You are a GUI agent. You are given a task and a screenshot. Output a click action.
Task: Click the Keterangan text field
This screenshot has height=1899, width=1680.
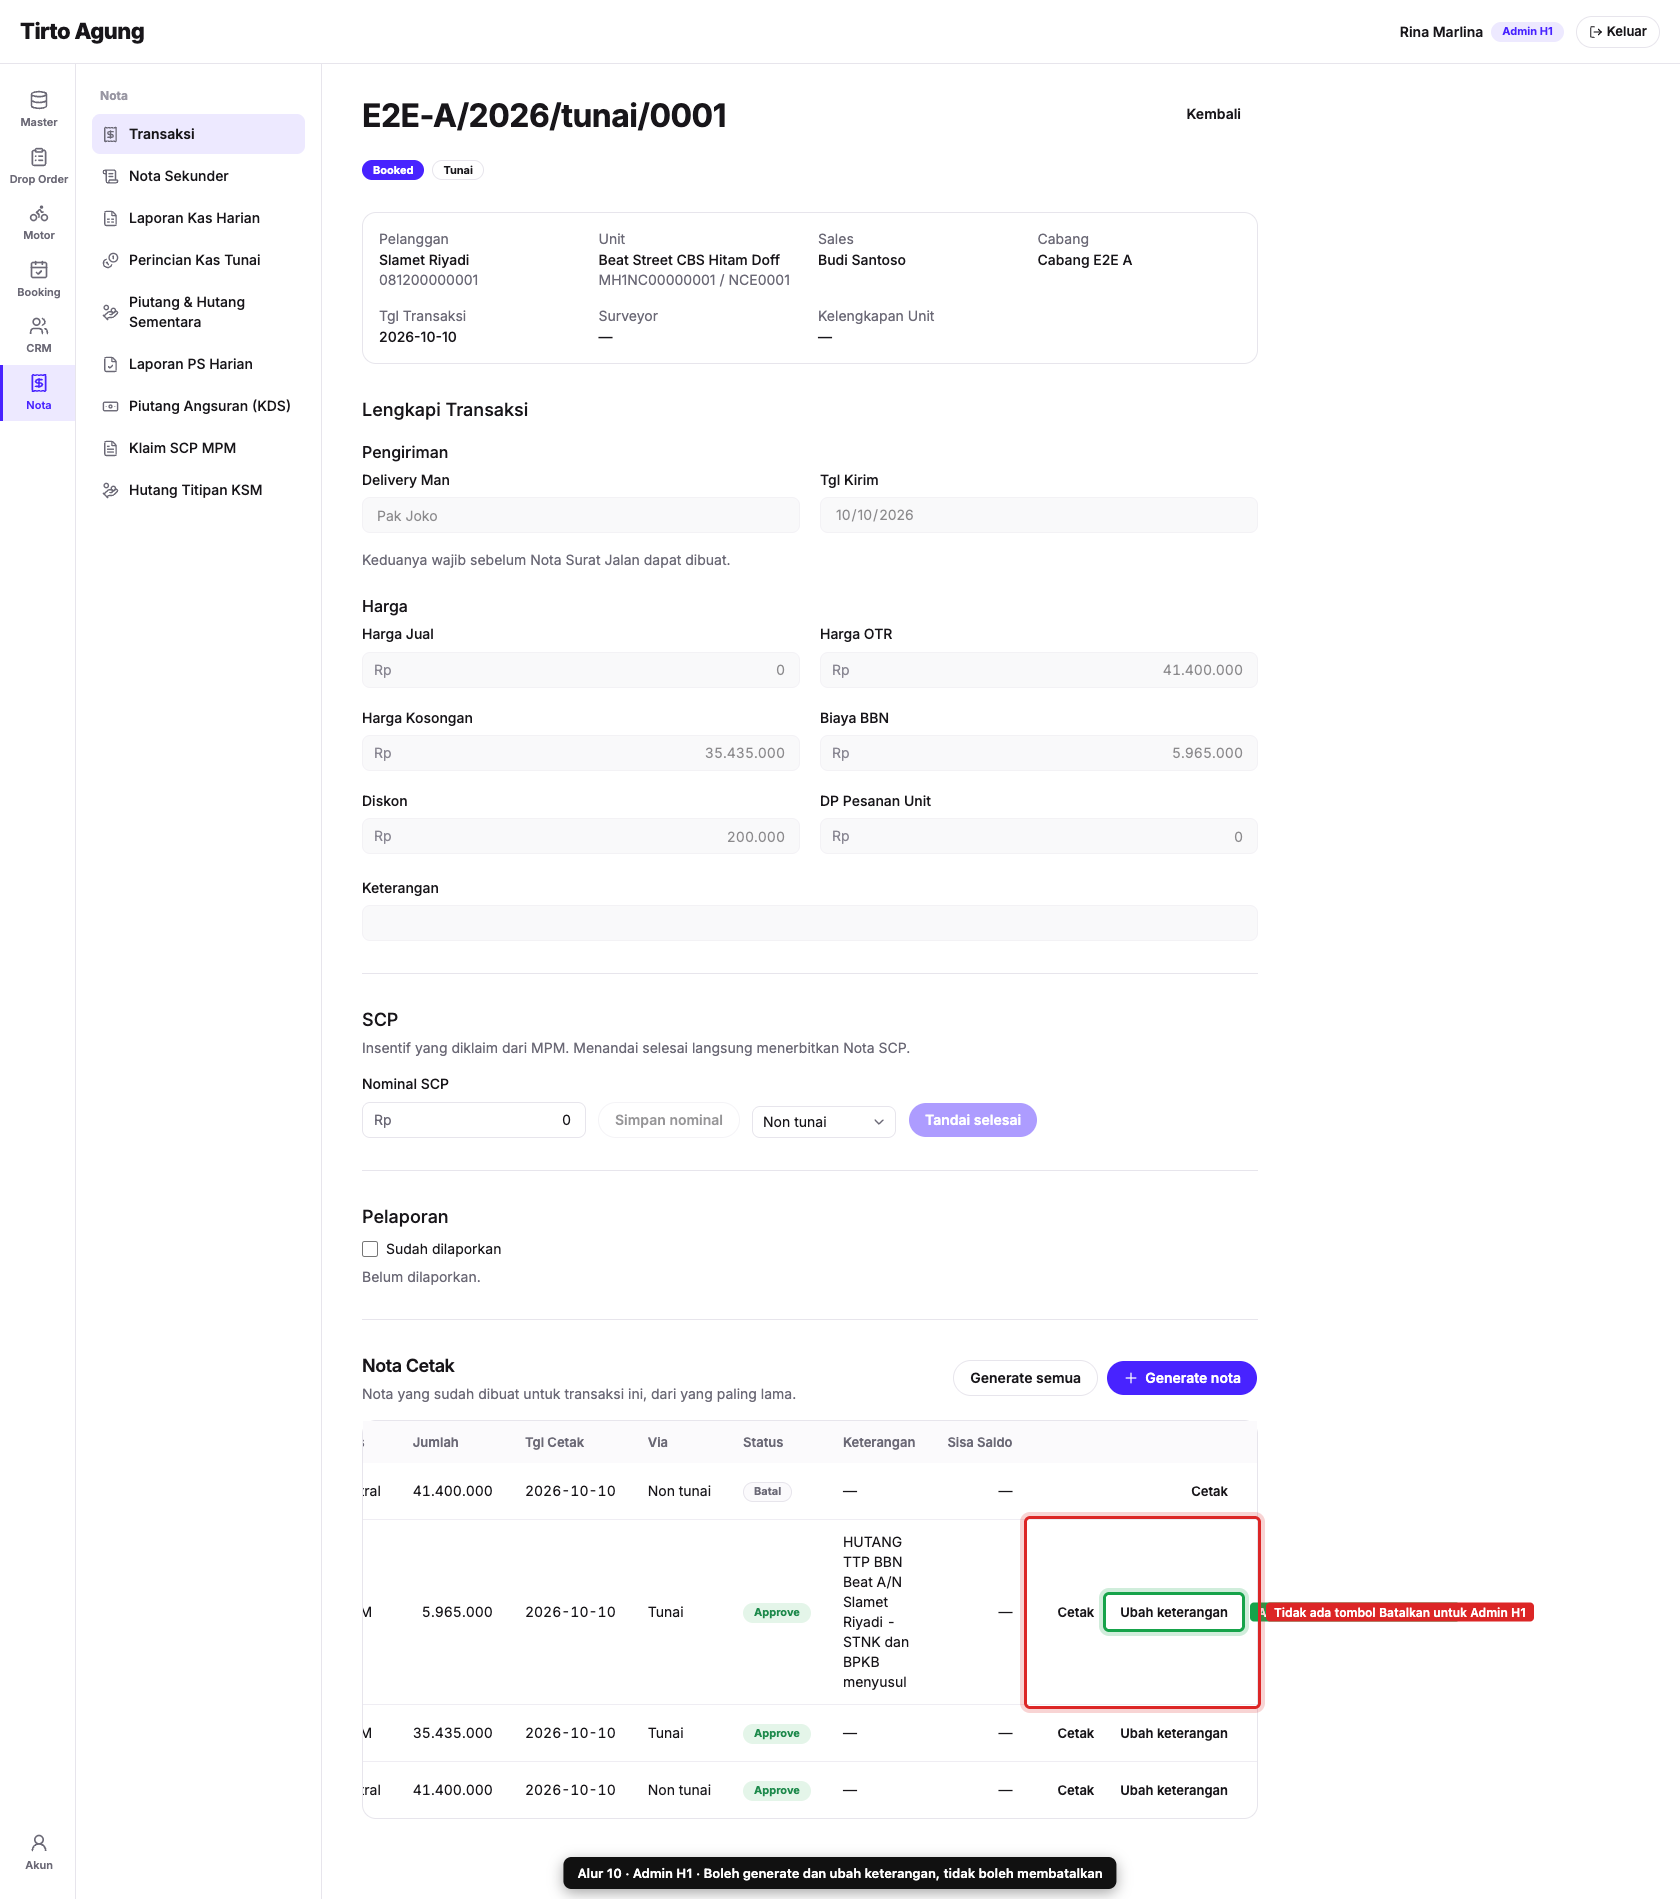coord(809,923)
